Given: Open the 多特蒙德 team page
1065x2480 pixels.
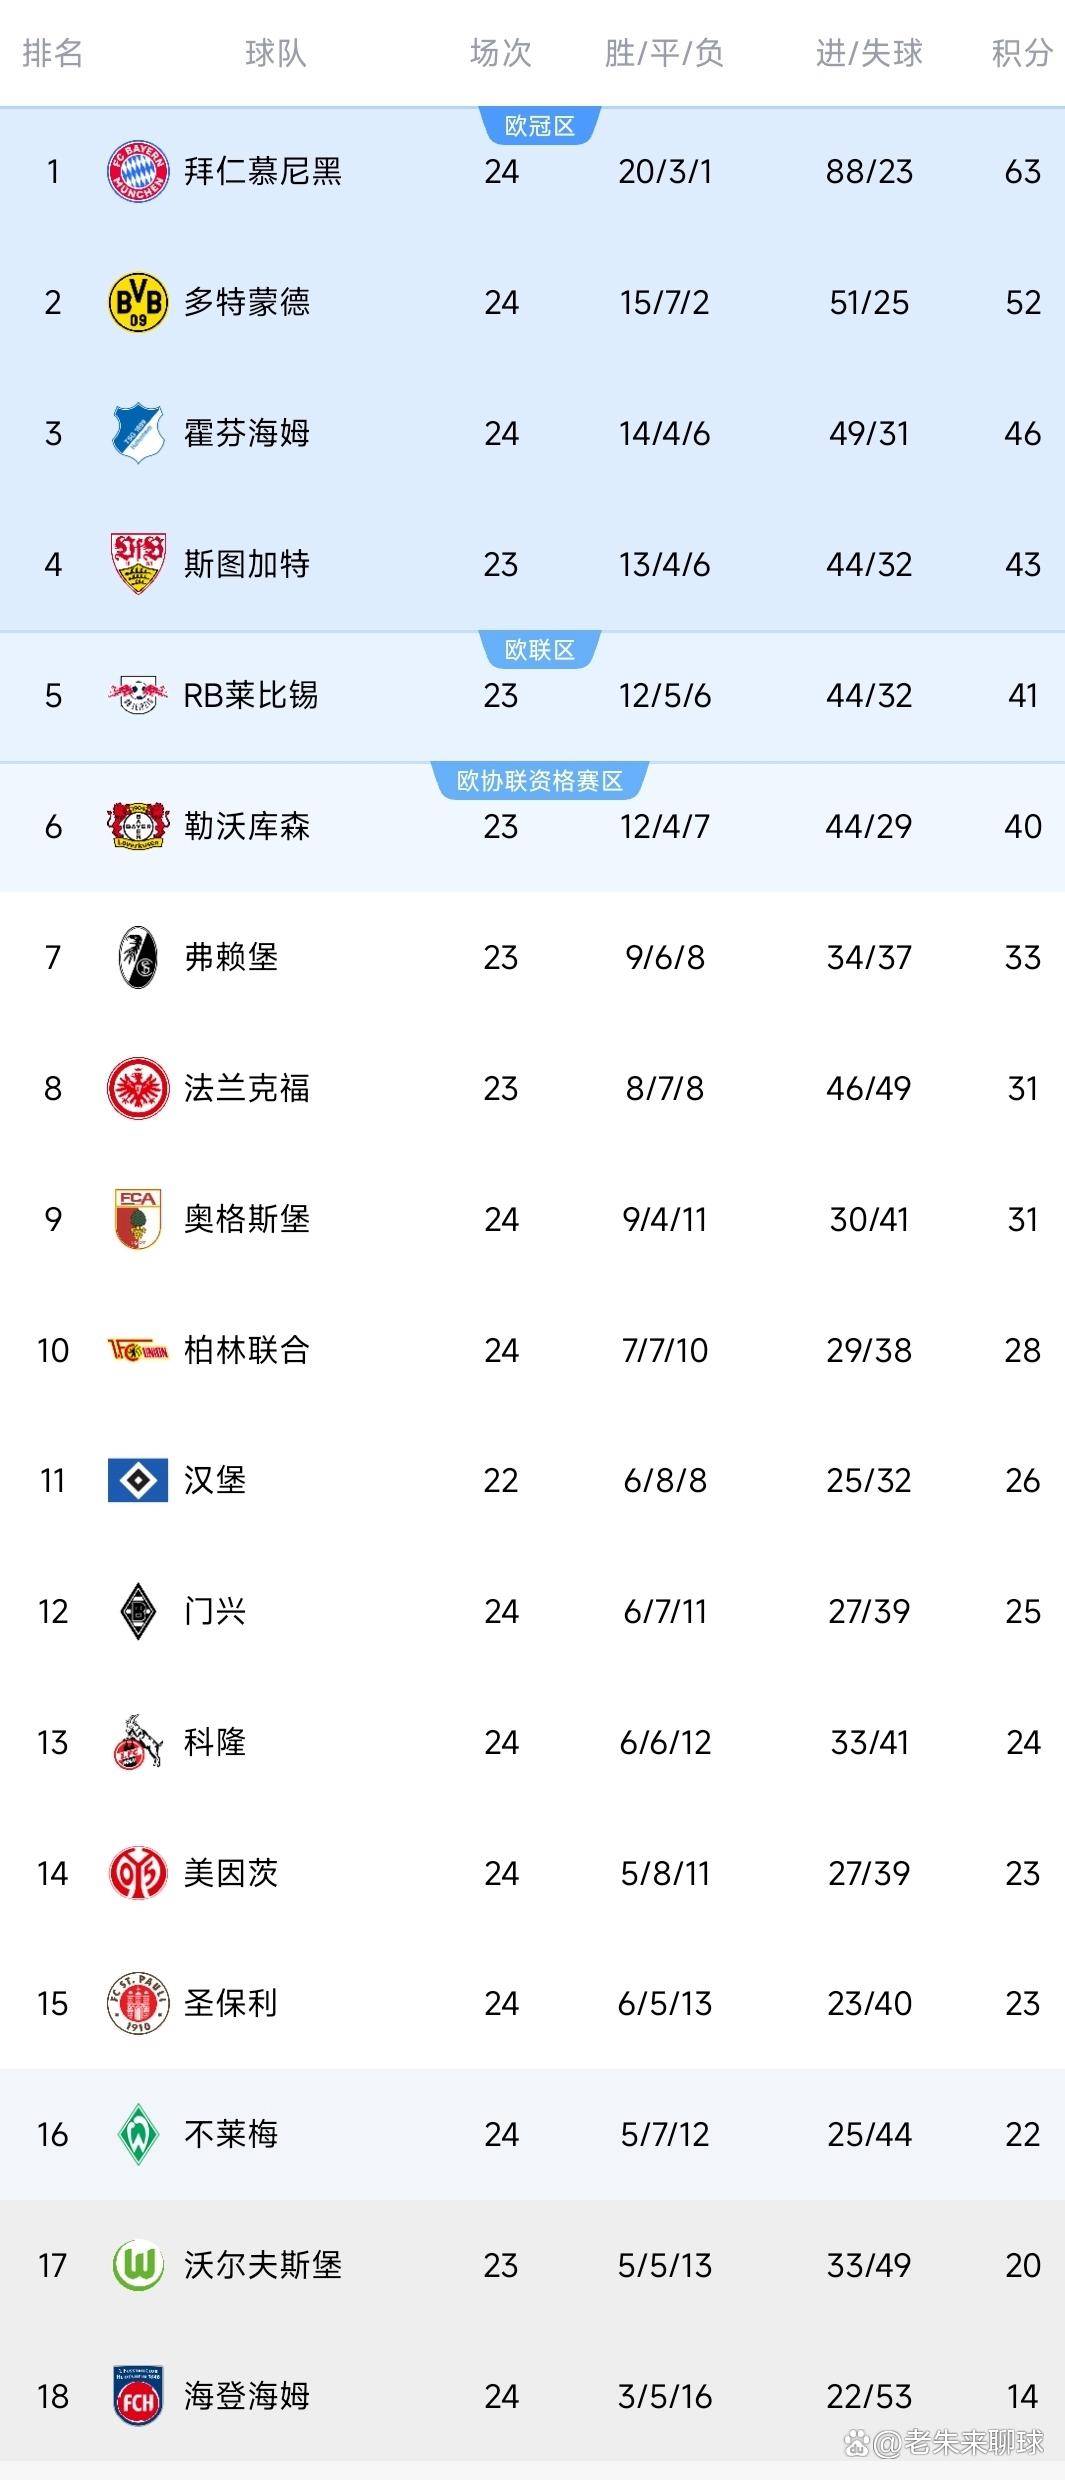Looking at the screenshot, I should click(247, 302).
